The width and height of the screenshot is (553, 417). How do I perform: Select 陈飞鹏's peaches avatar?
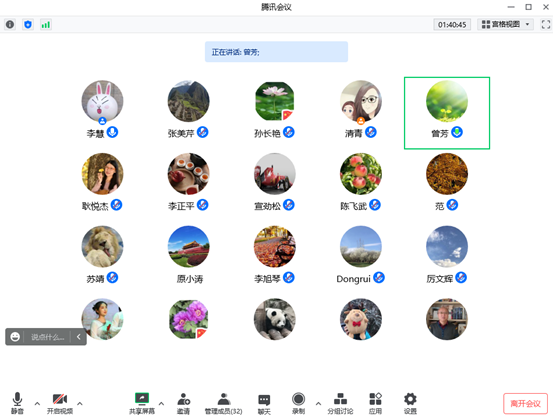click(361, 174)
